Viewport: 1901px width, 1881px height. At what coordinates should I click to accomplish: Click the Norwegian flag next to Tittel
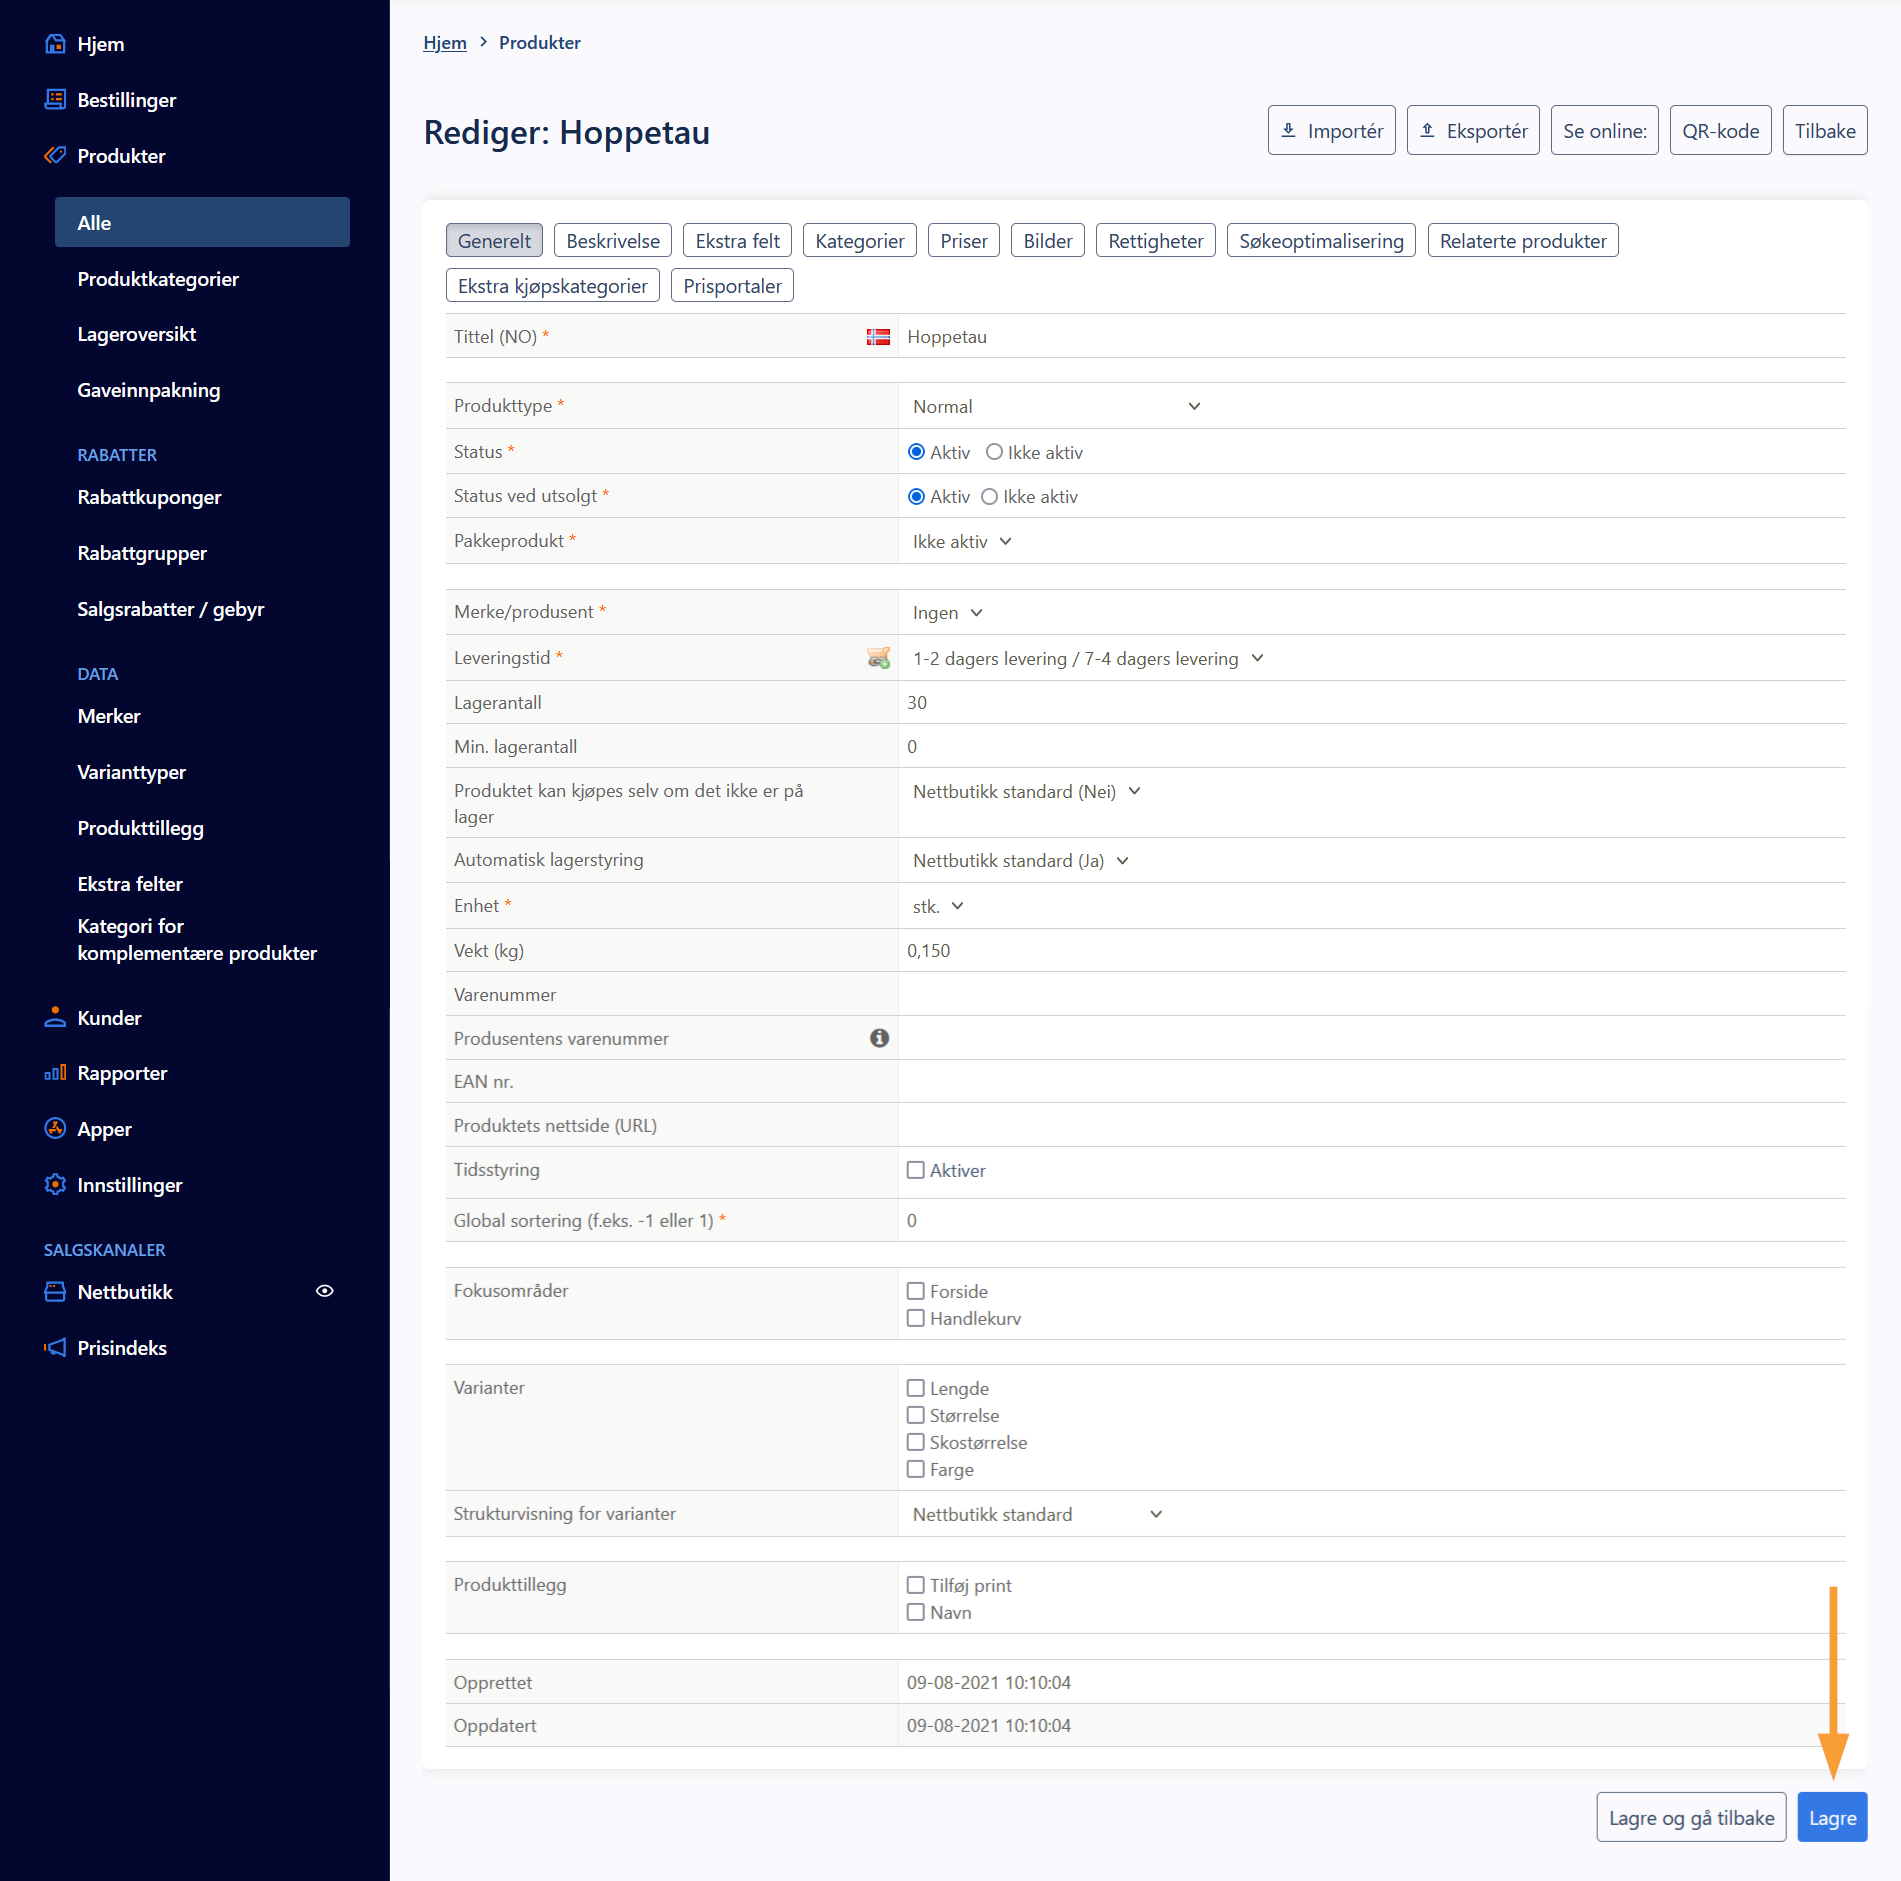[x=878, y=337]
